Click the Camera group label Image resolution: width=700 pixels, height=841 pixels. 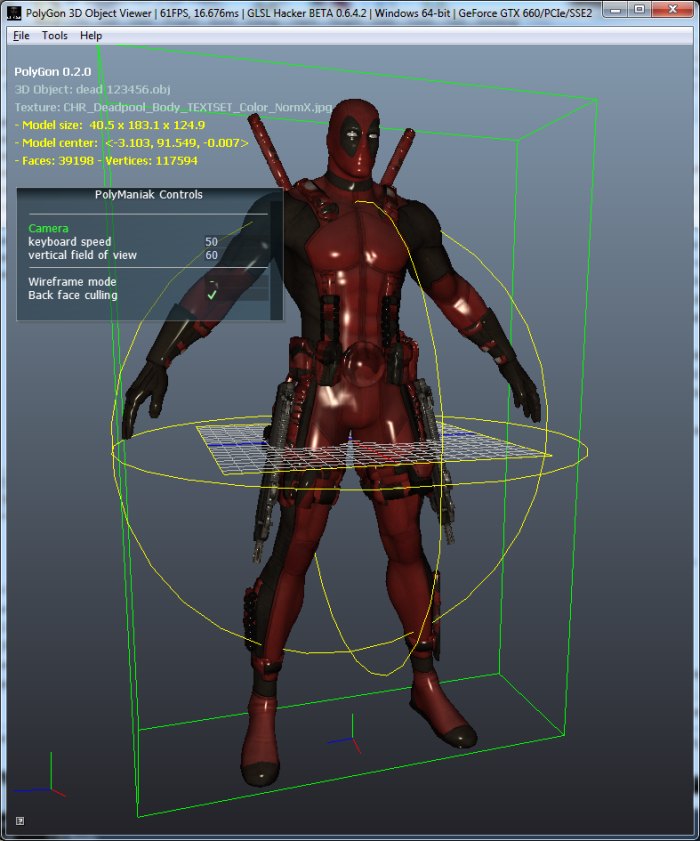point(48,228)
